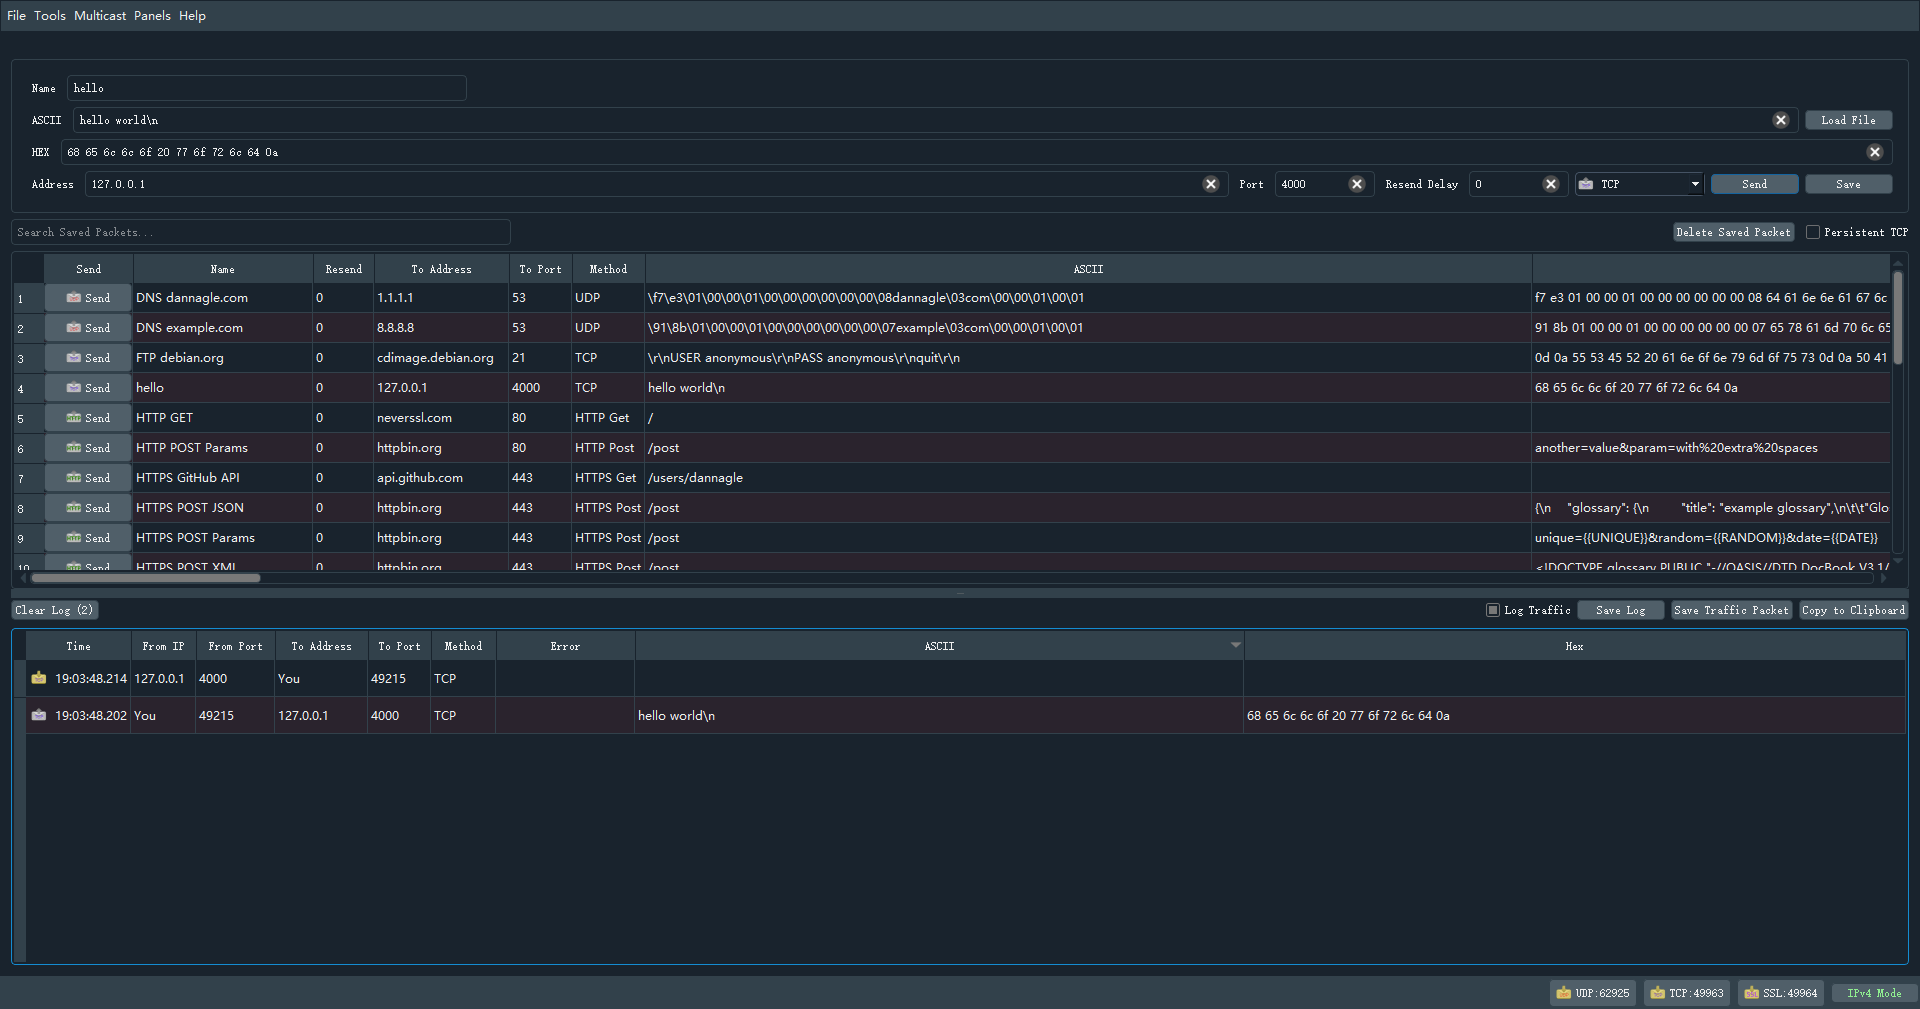This screenshot has width=1920, height=1009.
Task: Open the TCP method dropdown
Action: tap(1639, 184)
